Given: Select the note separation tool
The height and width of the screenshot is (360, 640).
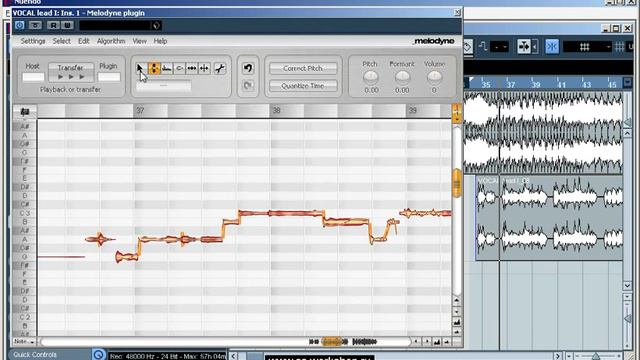Looking at the screenshot, I should pyautogui.click(x=220, y=69).
